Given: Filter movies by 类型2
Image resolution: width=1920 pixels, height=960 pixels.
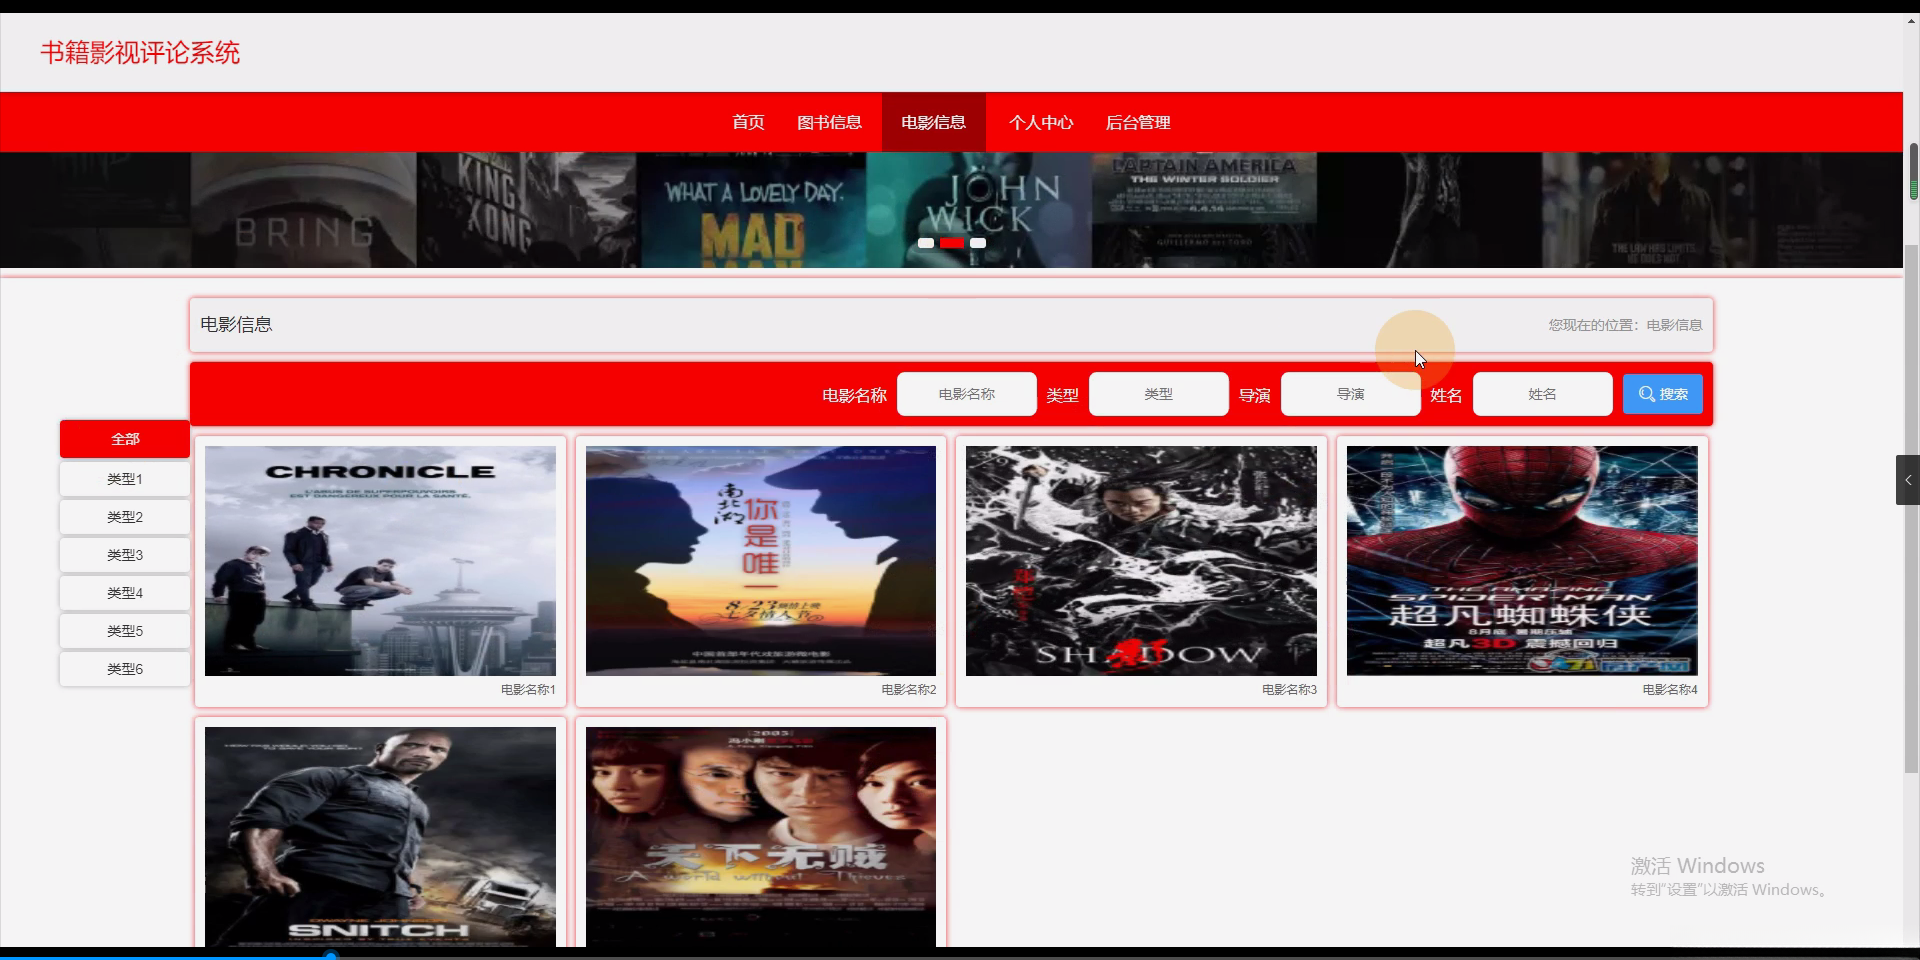Looking at the screenshot, I should [125, 517].
